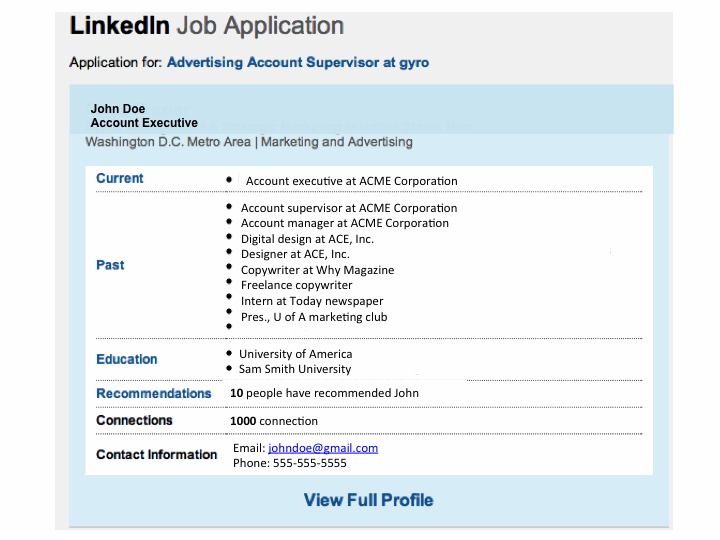This screenshot has width=720, height=540.
Task: Open Advertising Account Supervisor at gyro link
Action: tap(297, 62)
